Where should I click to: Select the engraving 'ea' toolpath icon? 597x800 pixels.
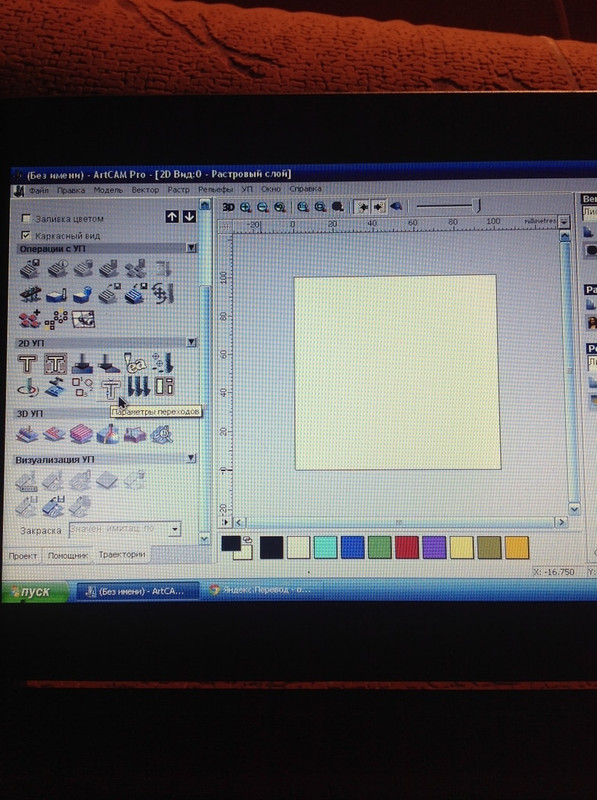point(135,363)
